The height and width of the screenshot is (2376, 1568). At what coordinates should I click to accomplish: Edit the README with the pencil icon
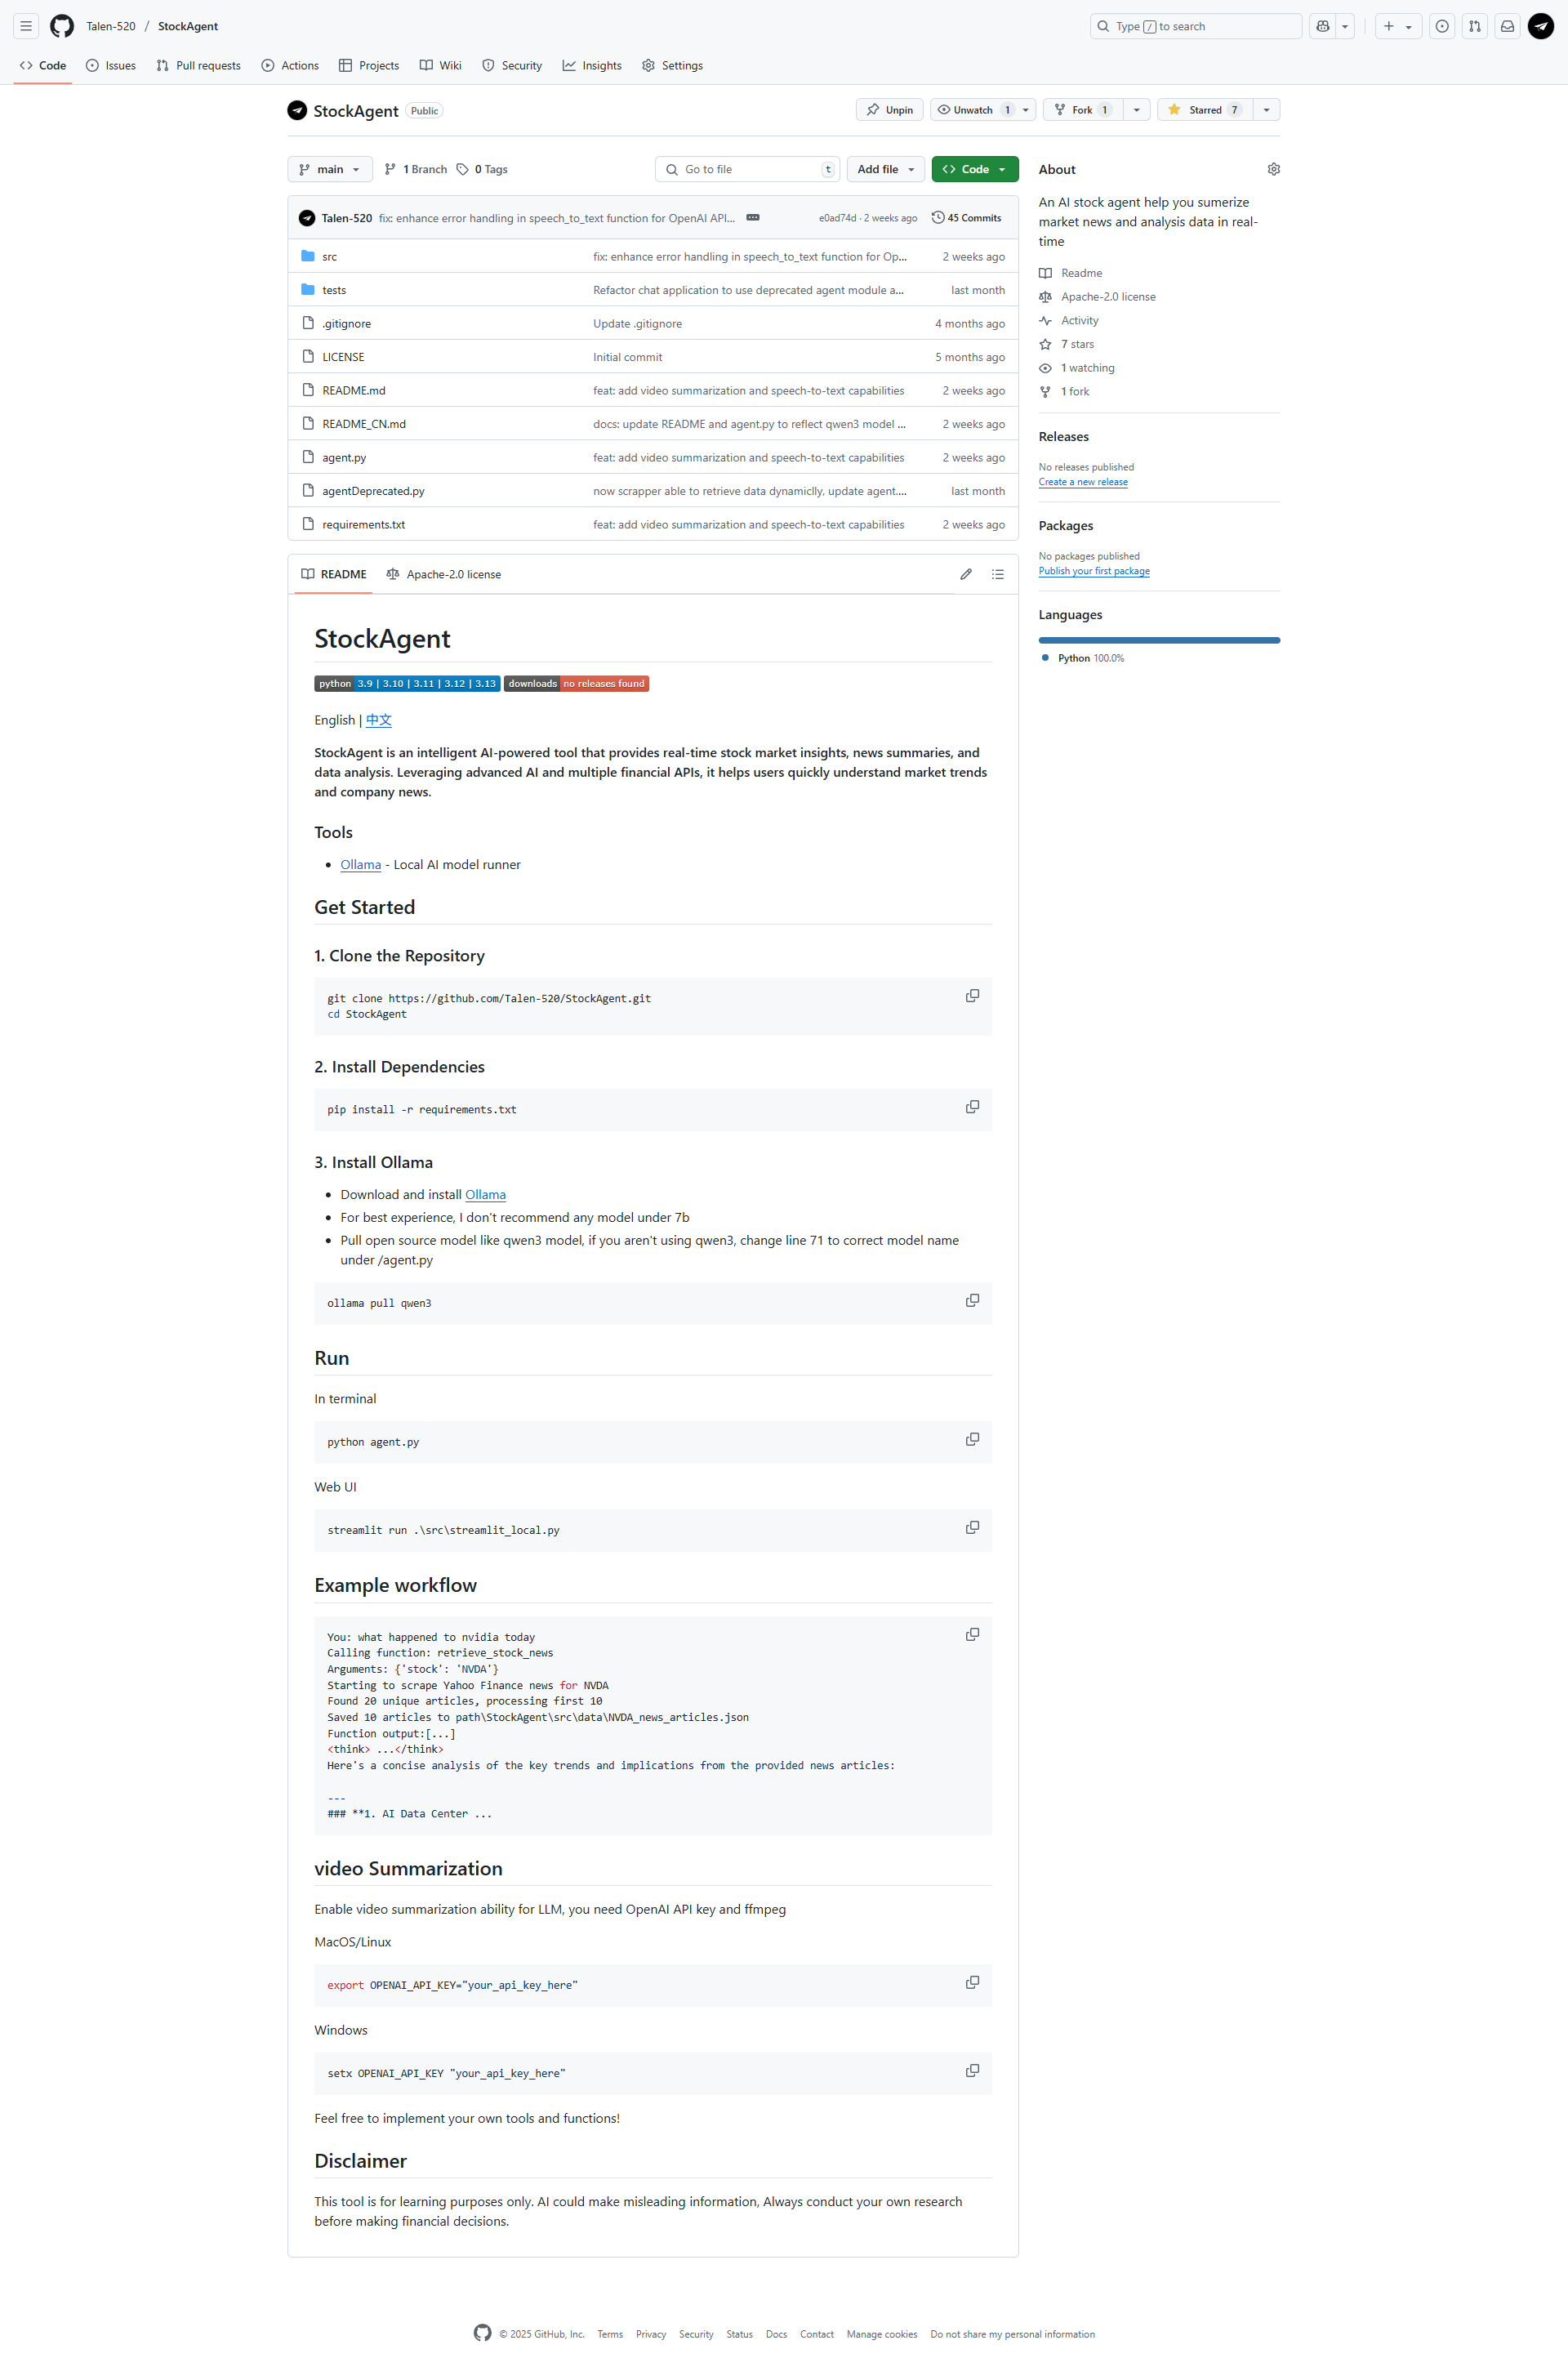click(966, 574)
